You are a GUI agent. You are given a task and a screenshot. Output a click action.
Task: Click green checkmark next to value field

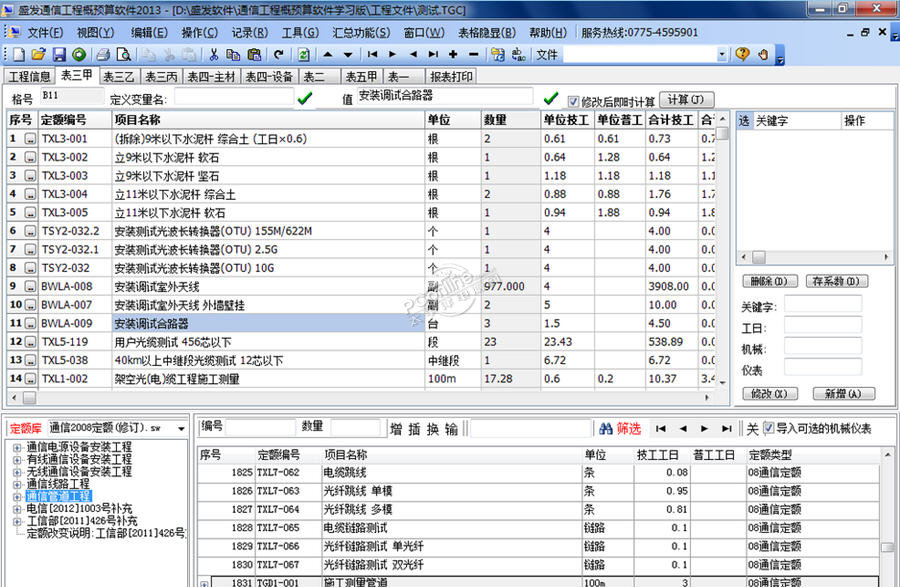551,98
